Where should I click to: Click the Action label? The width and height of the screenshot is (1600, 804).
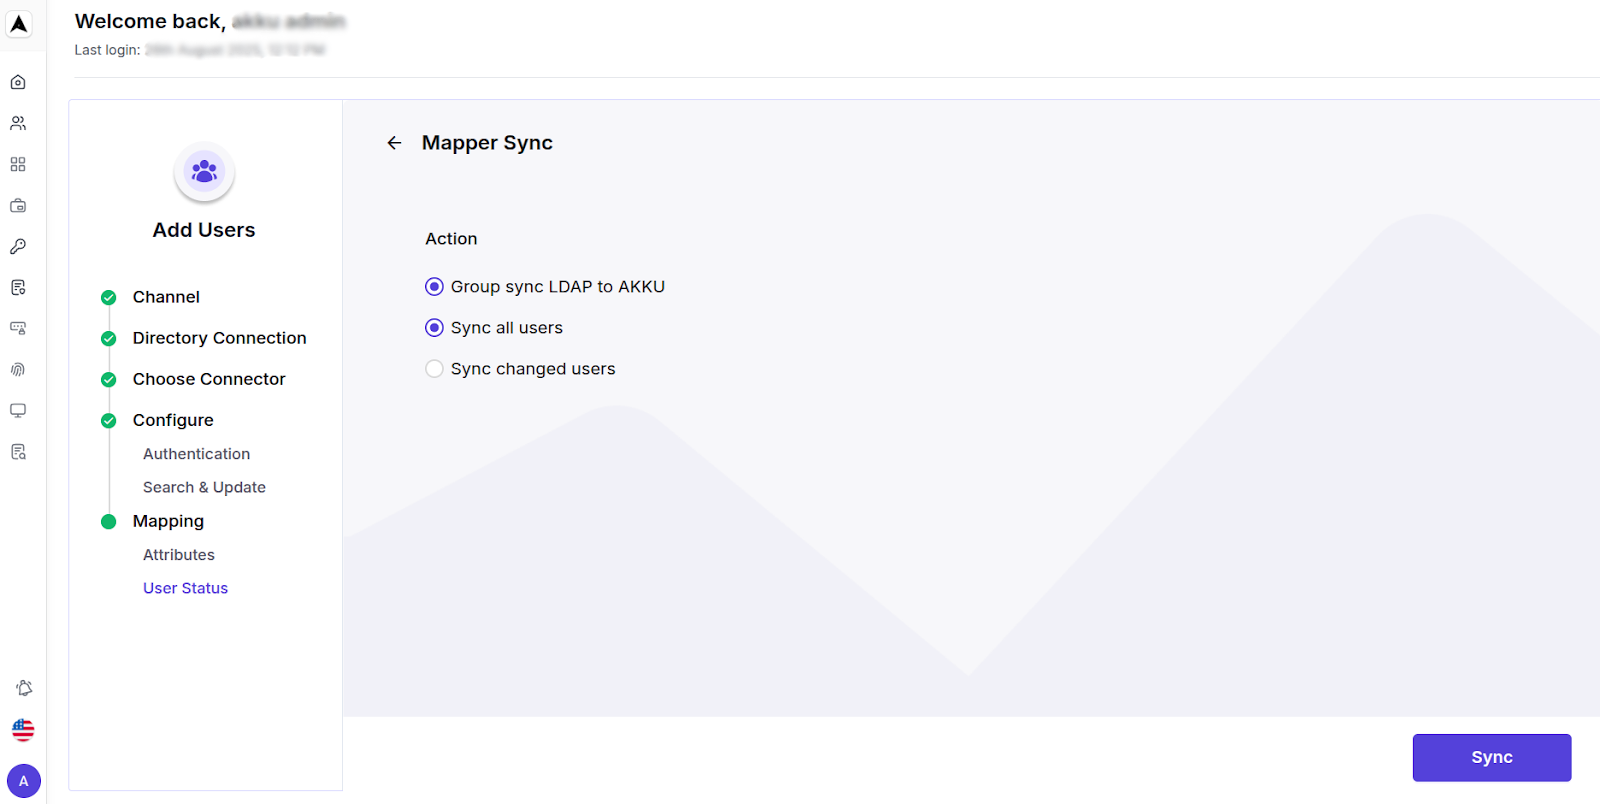[451, 239]
